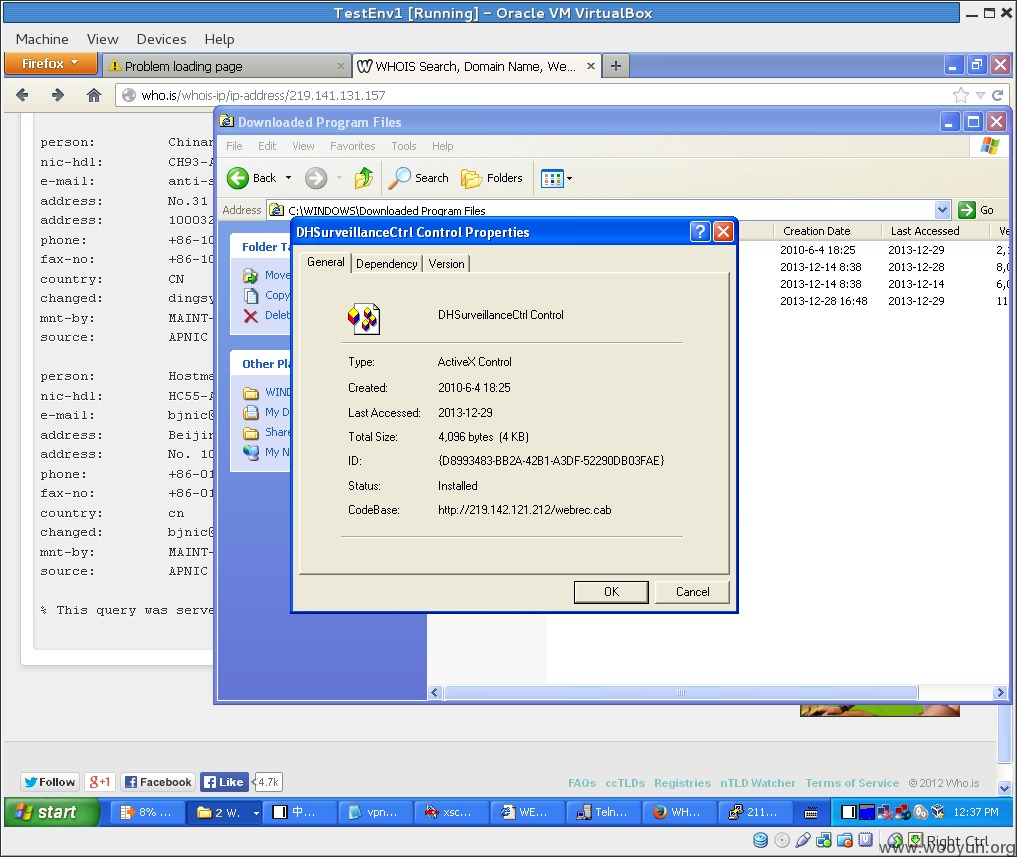Switch to Problem loading page tab
Screen dimensions: 1017x857
point(226,66)
